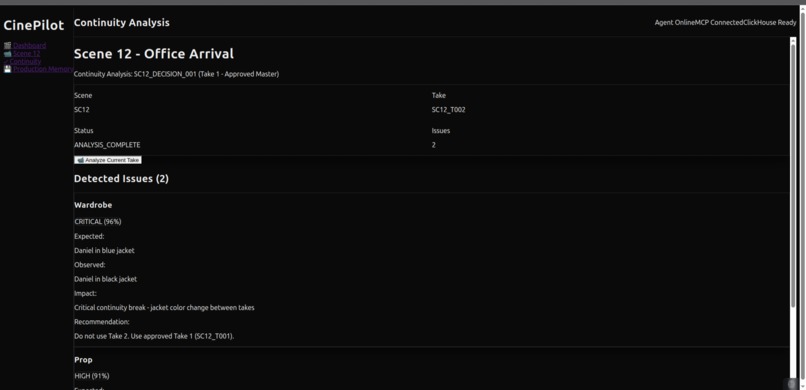Viewport: 806px width, 390px height.
Task: Click the CinePilot logo title
Action: tap(34, 25)
